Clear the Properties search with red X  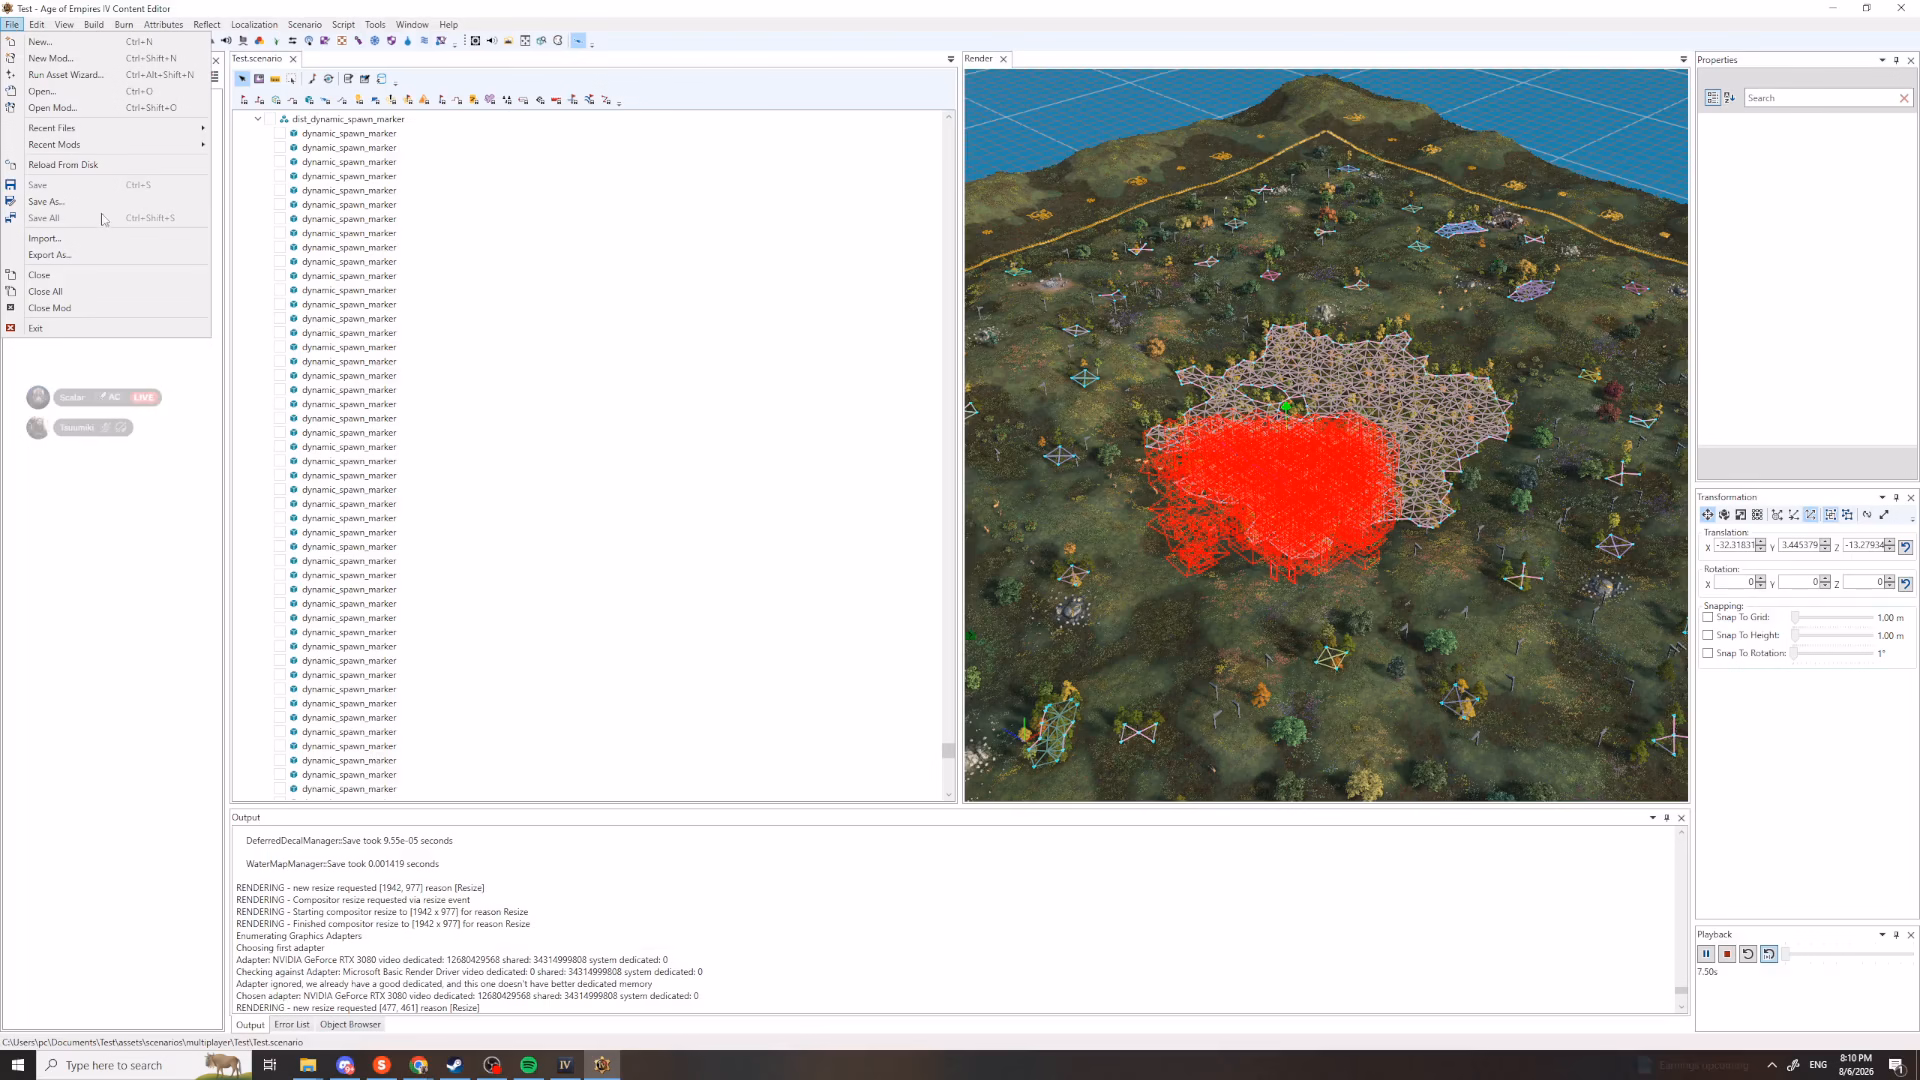1904,98
